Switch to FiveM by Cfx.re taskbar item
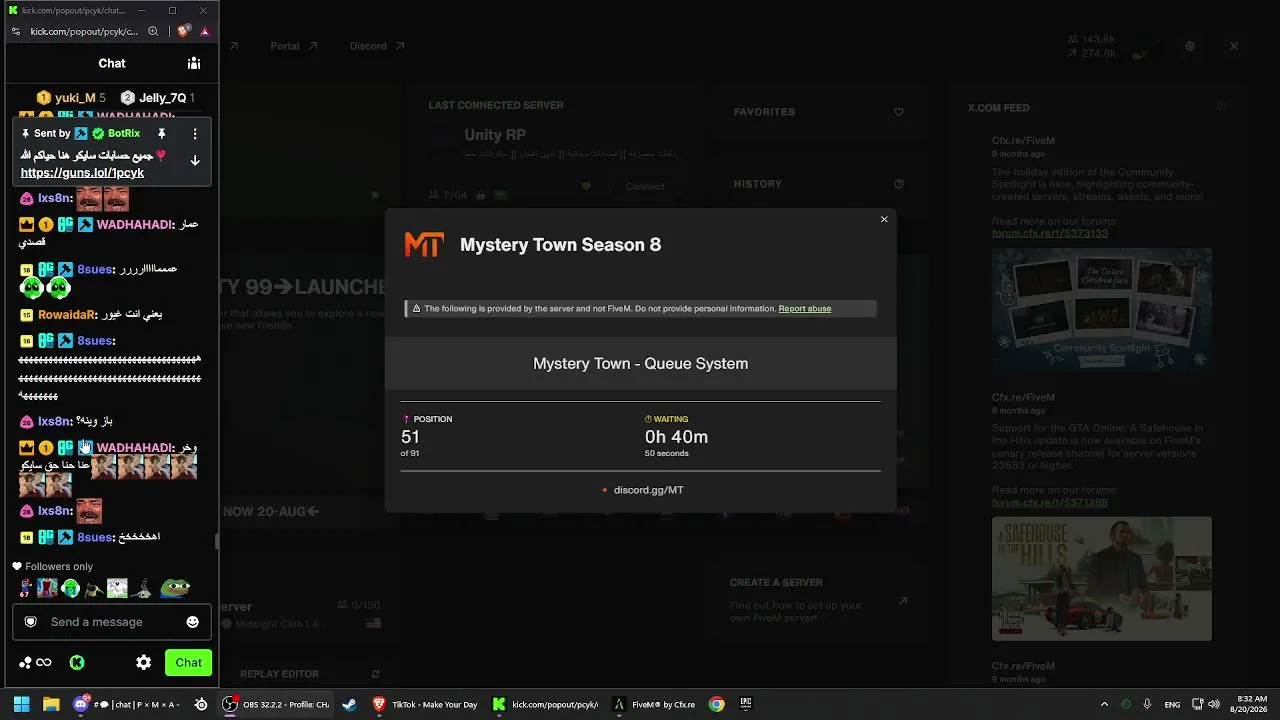Screen dimensions: 1280x720 click(x=655, y=704)
